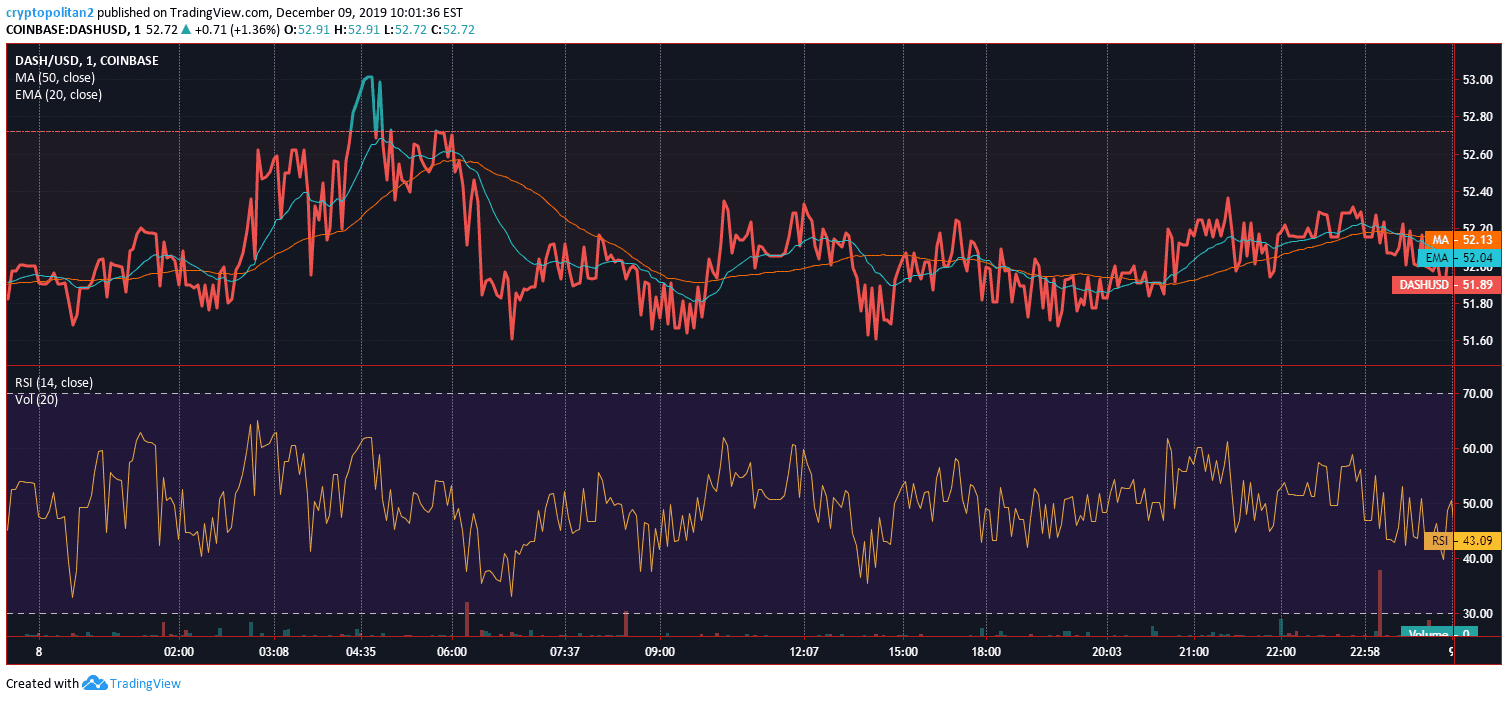1508x701 pixels.
Task: Click the 18:00 time axis label
Action: (x=986, y=652)
